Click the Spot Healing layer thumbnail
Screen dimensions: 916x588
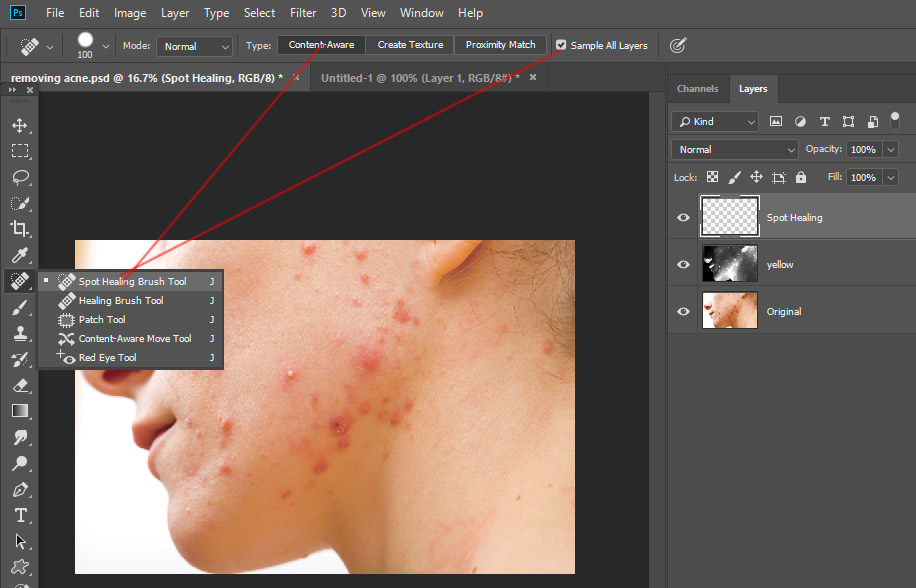pyautogui.click(x=729, y=216)
